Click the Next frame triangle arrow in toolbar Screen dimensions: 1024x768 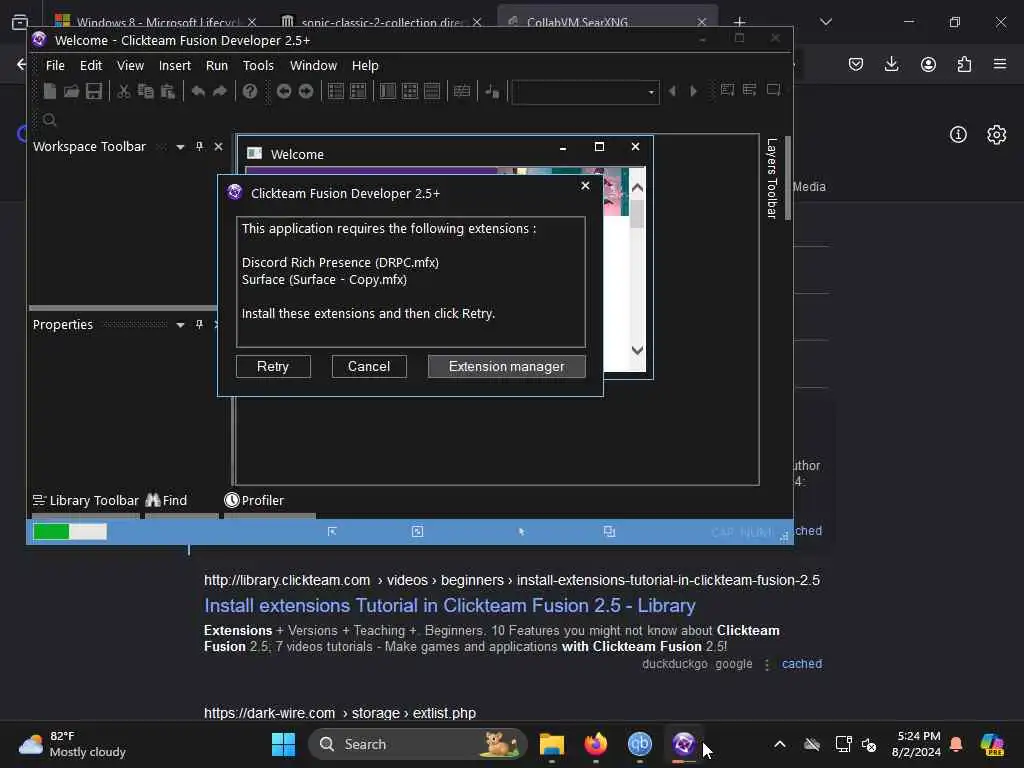pyautogui.click(x=694, y=91)
